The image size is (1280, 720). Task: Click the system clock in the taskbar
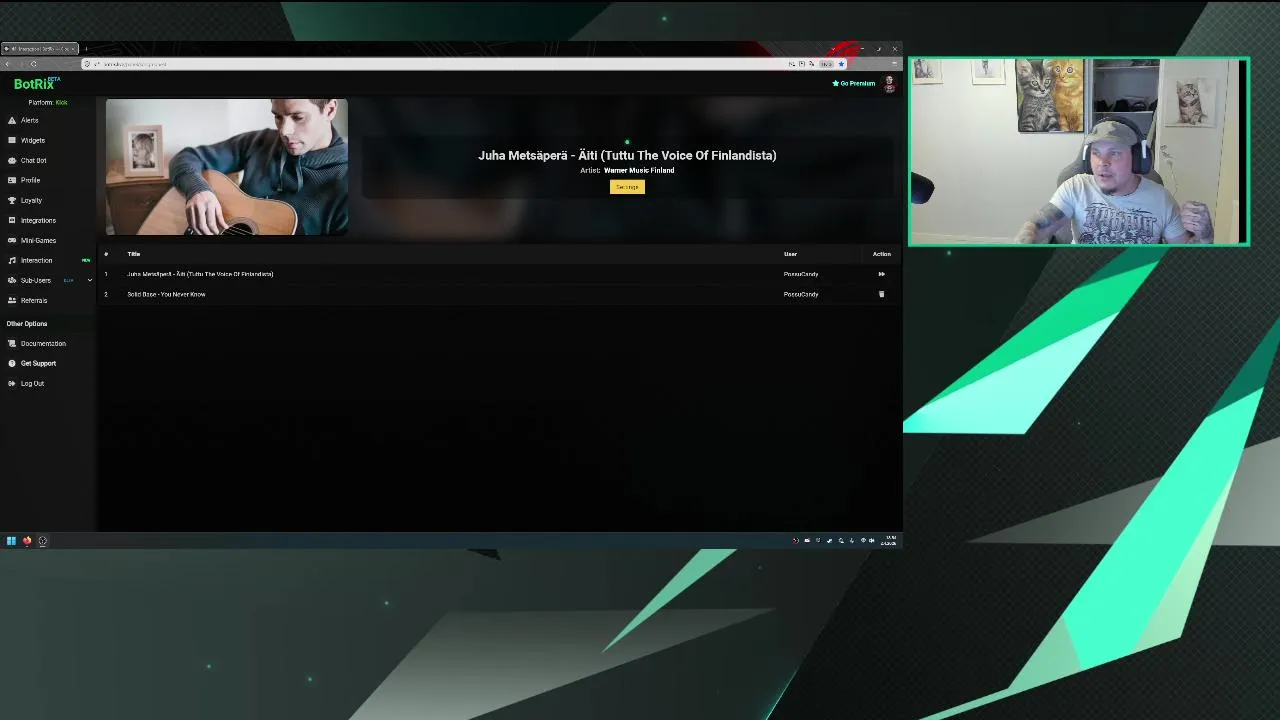[x=888, y=541]
